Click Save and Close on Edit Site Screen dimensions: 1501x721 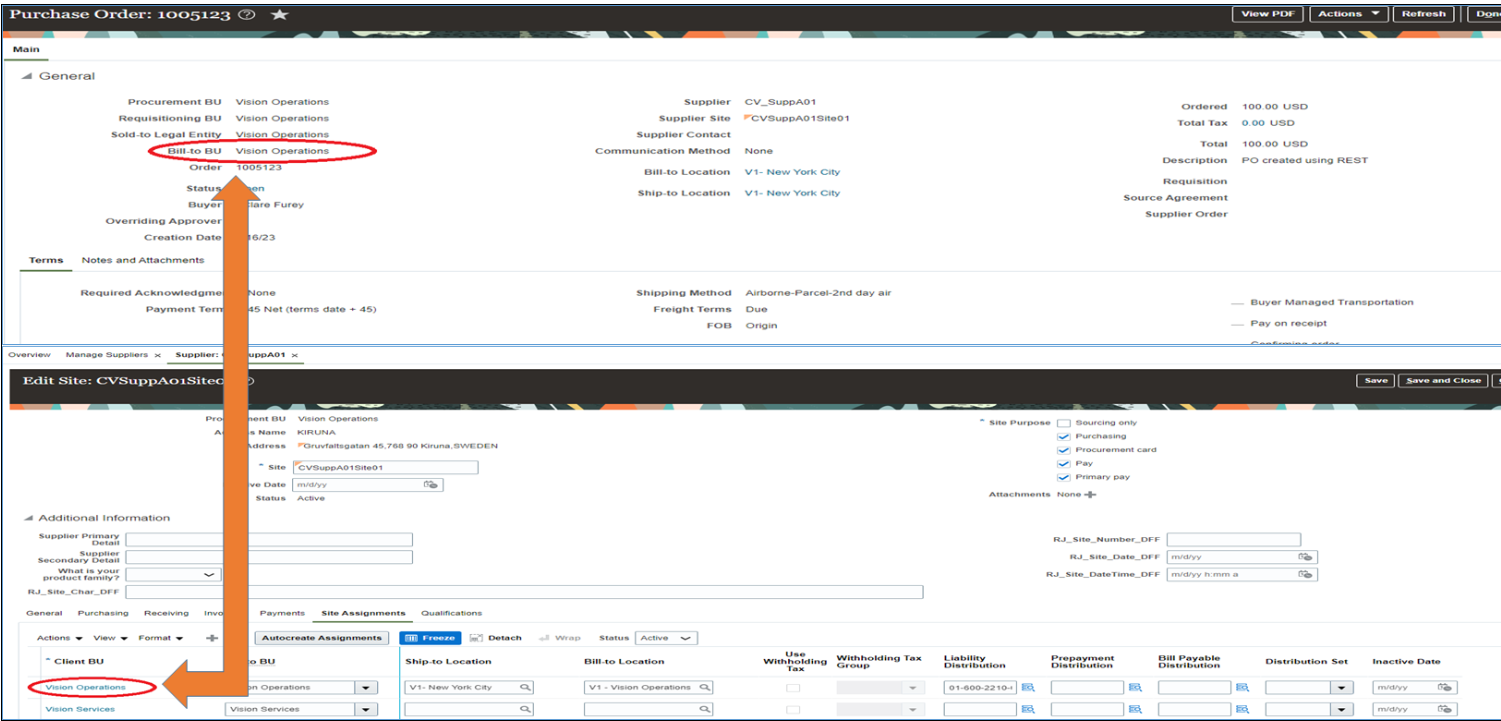(1443, 381)
